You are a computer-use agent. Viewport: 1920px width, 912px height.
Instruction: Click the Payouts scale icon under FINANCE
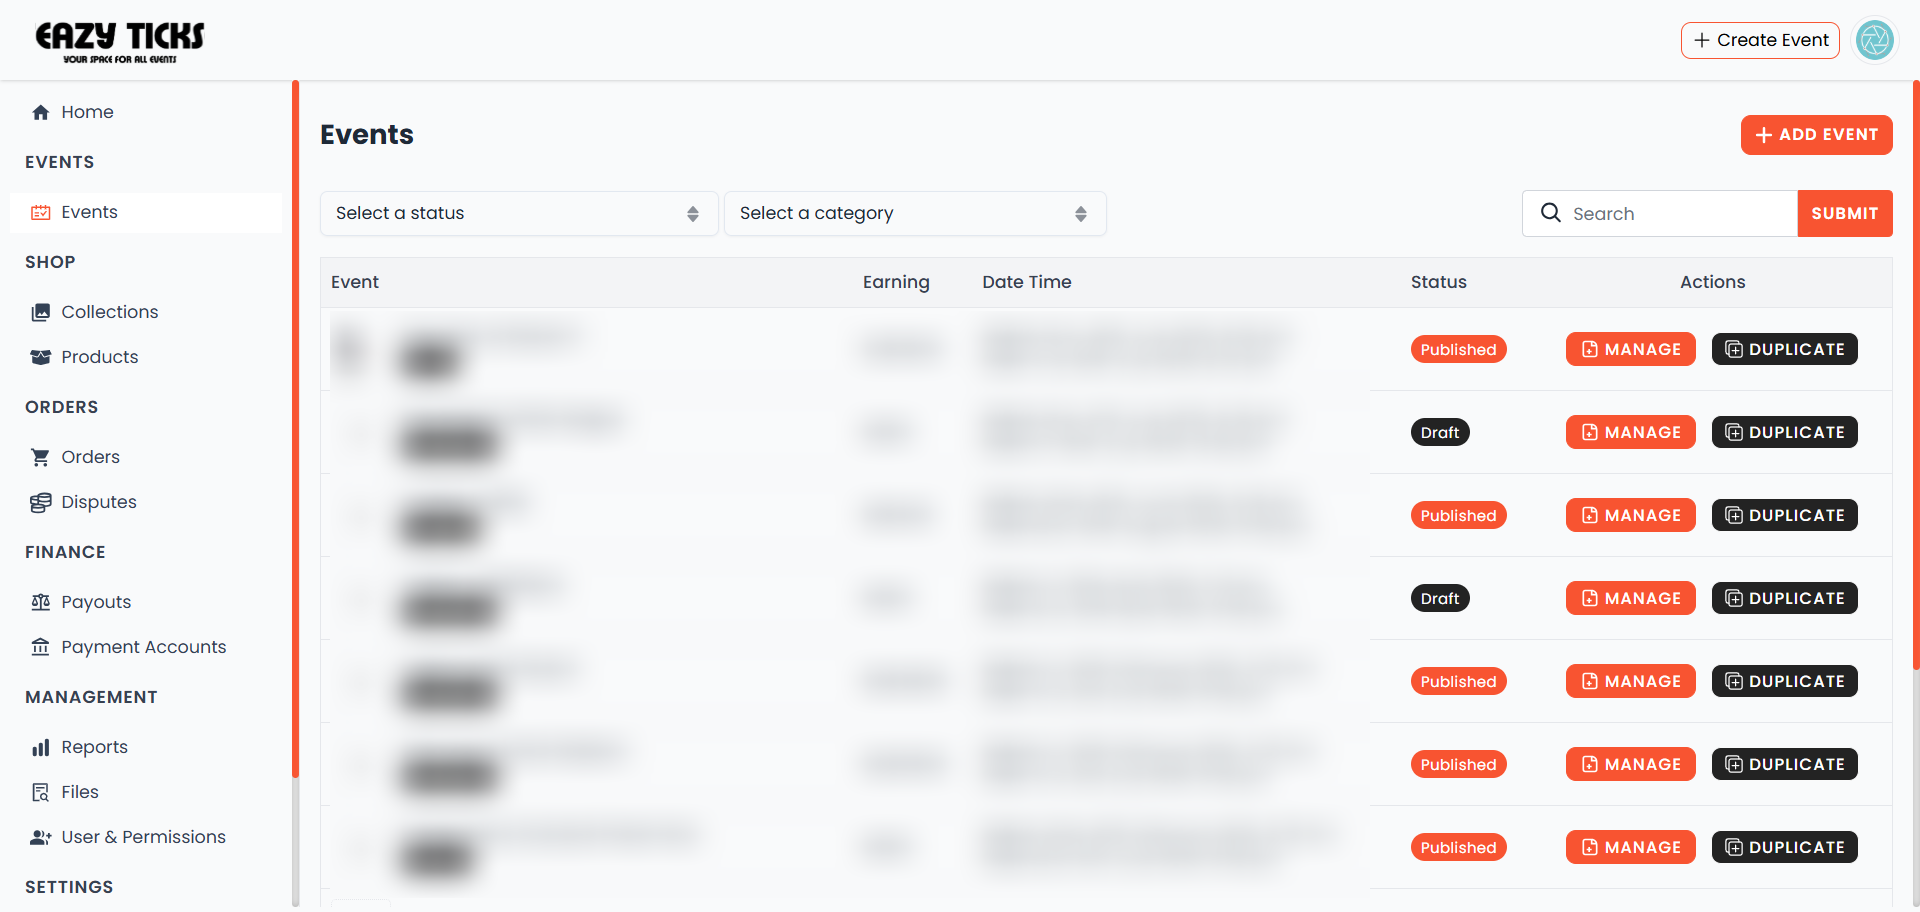tap(40, 601)
